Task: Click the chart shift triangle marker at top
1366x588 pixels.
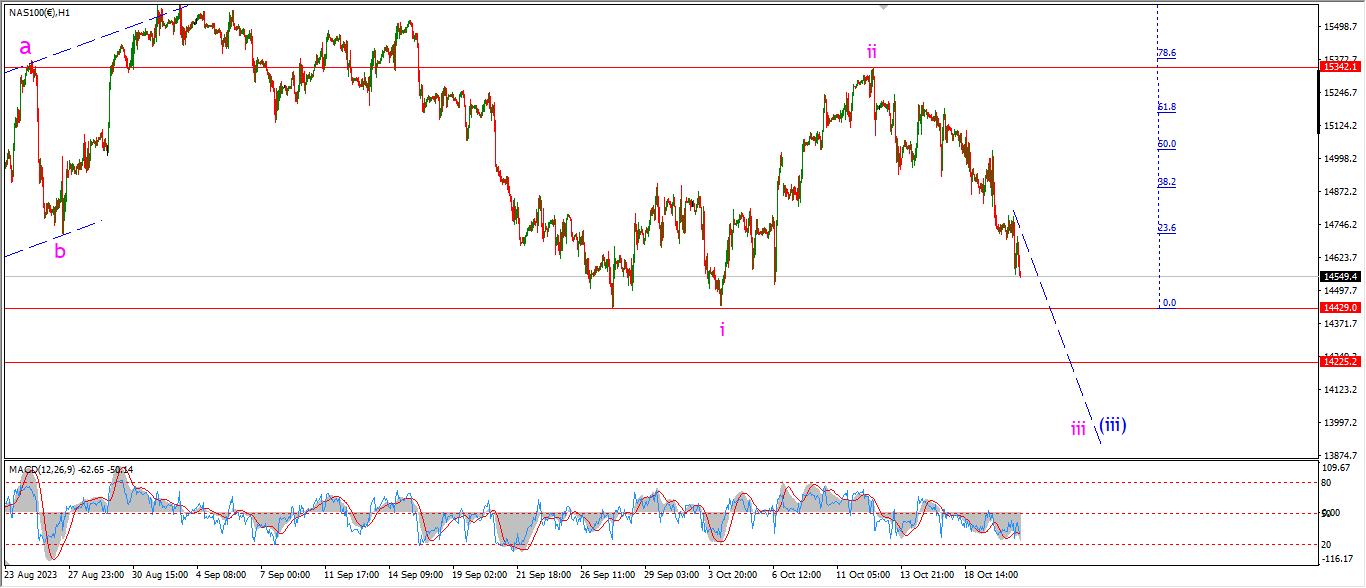Action: point(883,7)
